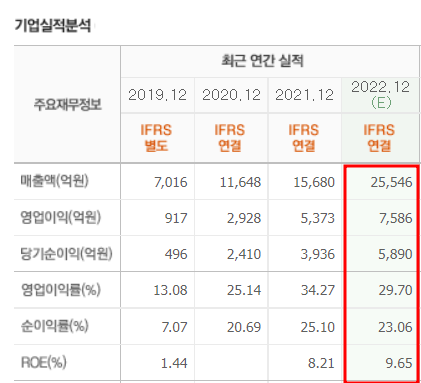Click IFRS 연결 under 2022.12 (E)
The image size is (421, 383).
pyautogui.click(x=379, y=138)
